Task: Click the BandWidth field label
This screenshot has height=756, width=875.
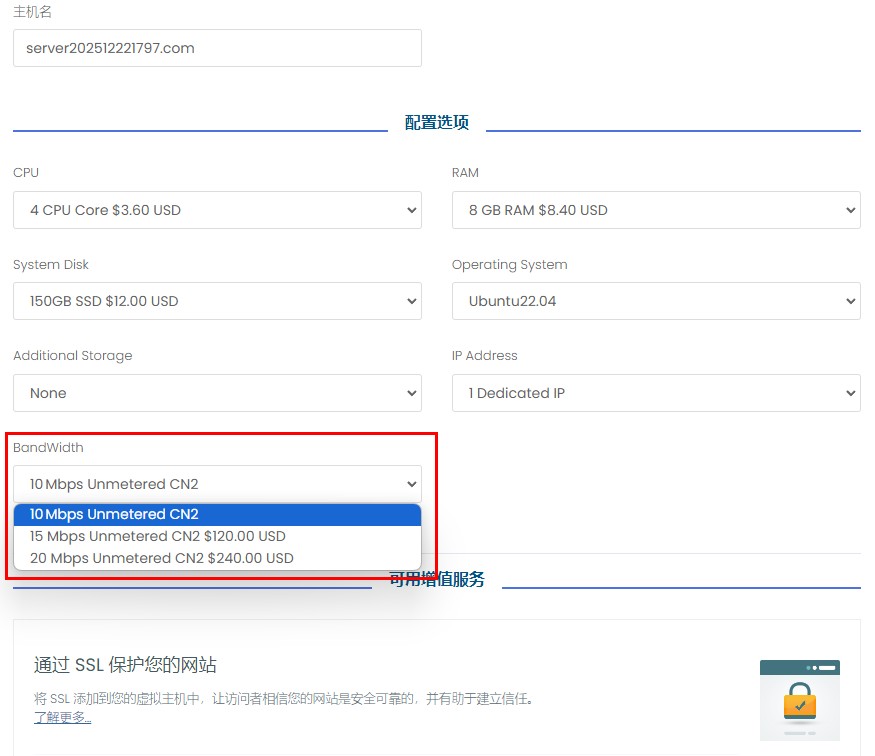Action: pos(48,447)
